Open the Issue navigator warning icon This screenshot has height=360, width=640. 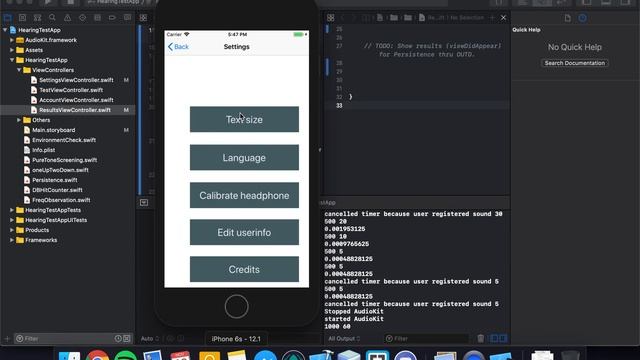(x=67, y=18)
